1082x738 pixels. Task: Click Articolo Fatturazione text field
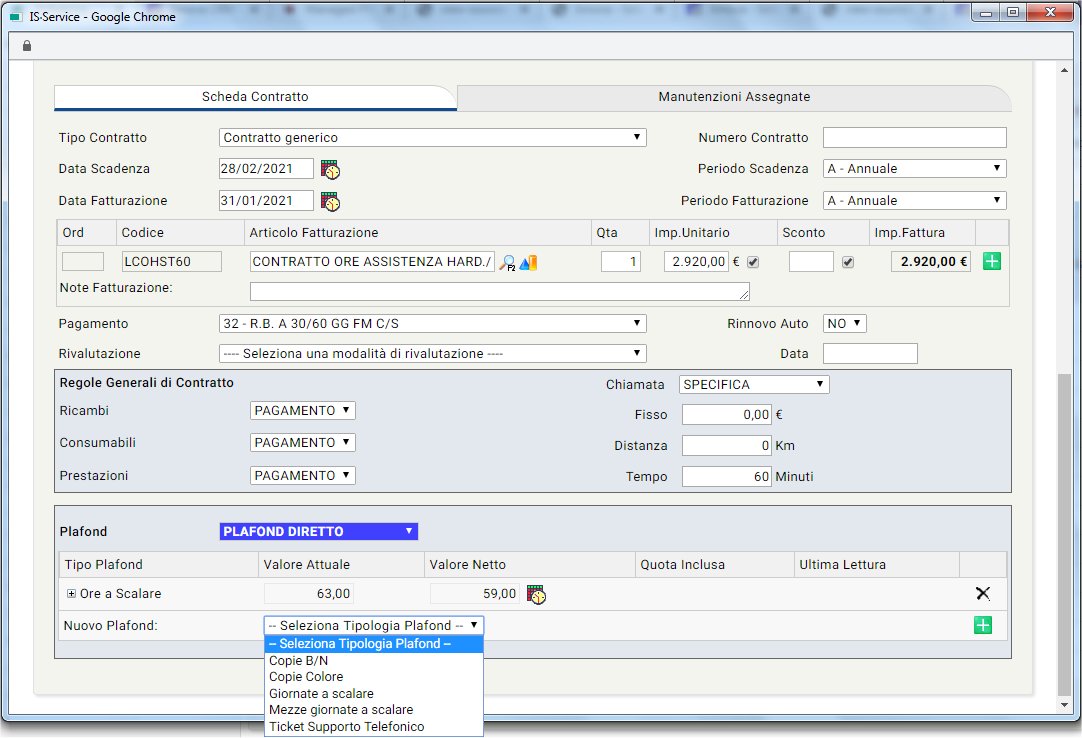(x=372, y=262)
